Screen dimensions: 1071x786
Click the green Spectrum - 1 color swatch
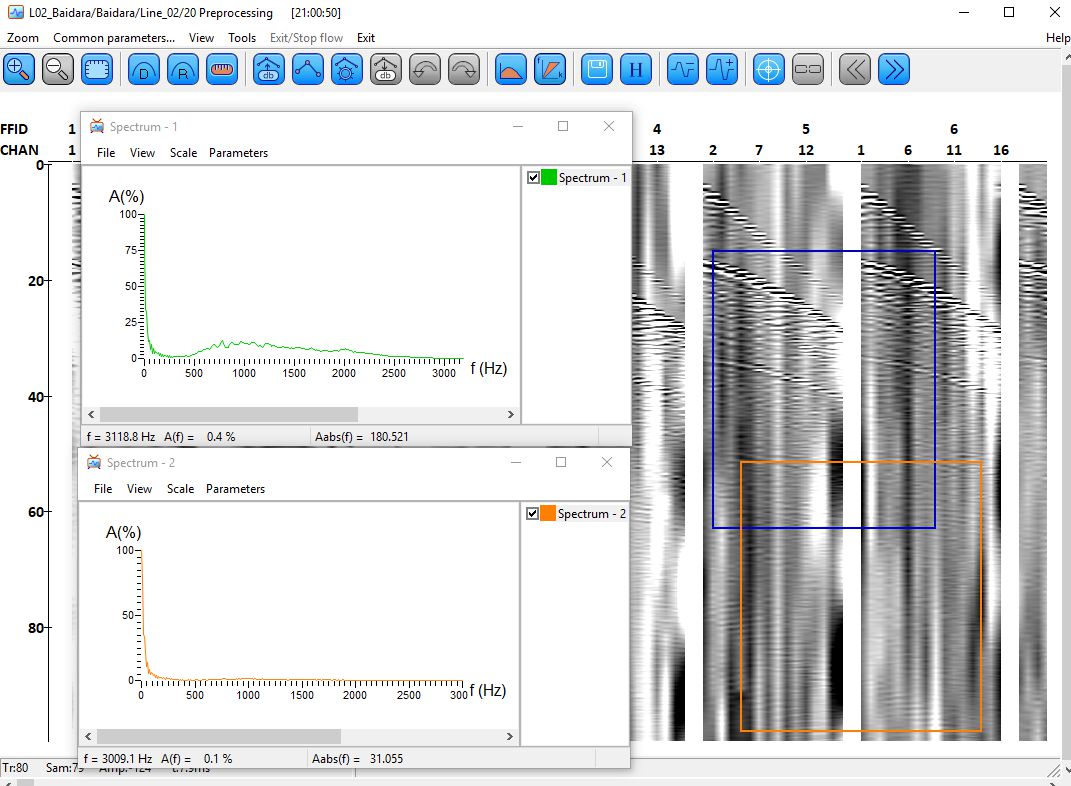point(548,178)
